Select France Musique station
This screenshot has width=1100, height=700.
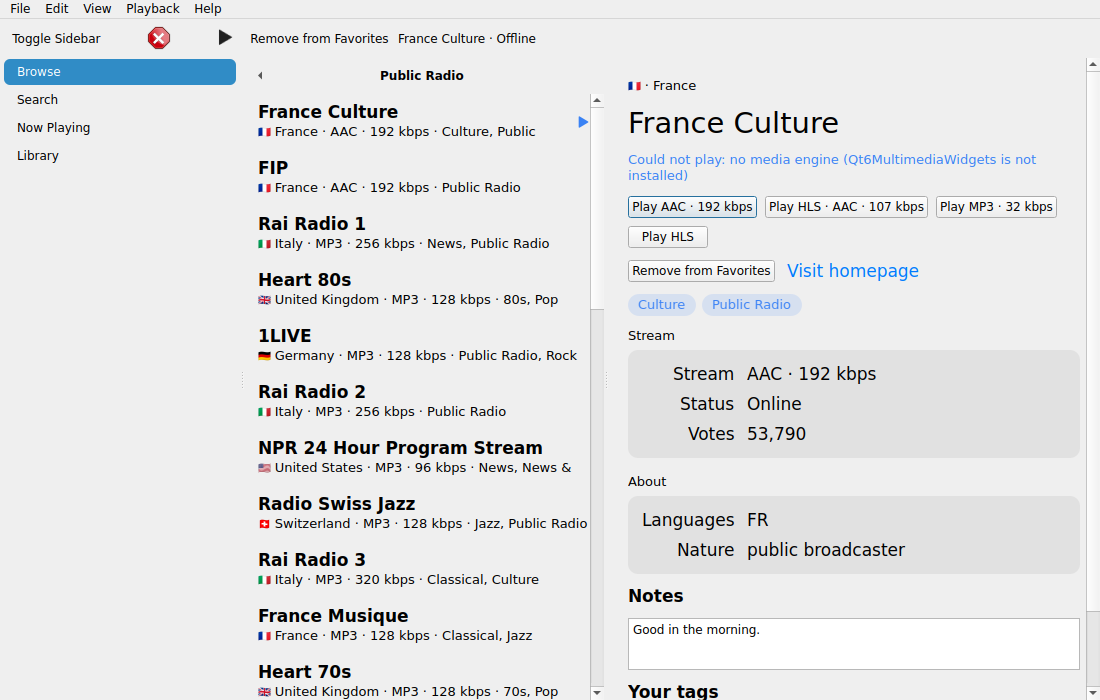point(422,626)
